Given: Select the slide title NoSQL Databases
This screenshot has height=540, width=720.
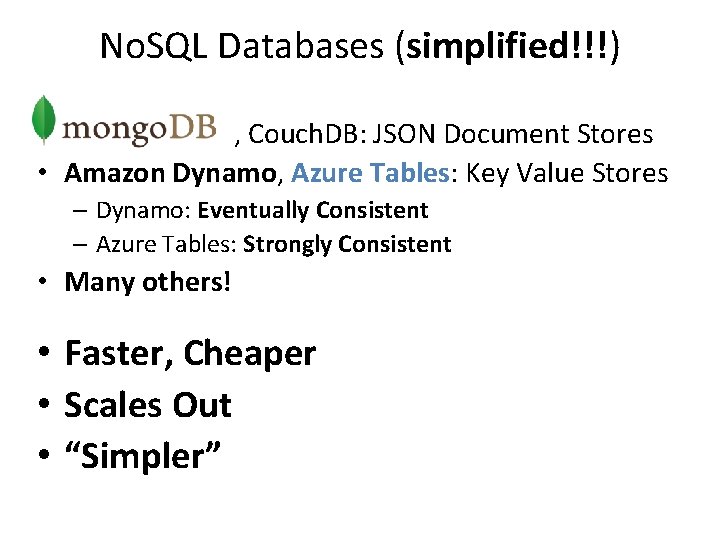Looking at the screenshot, I should [242, 46].
